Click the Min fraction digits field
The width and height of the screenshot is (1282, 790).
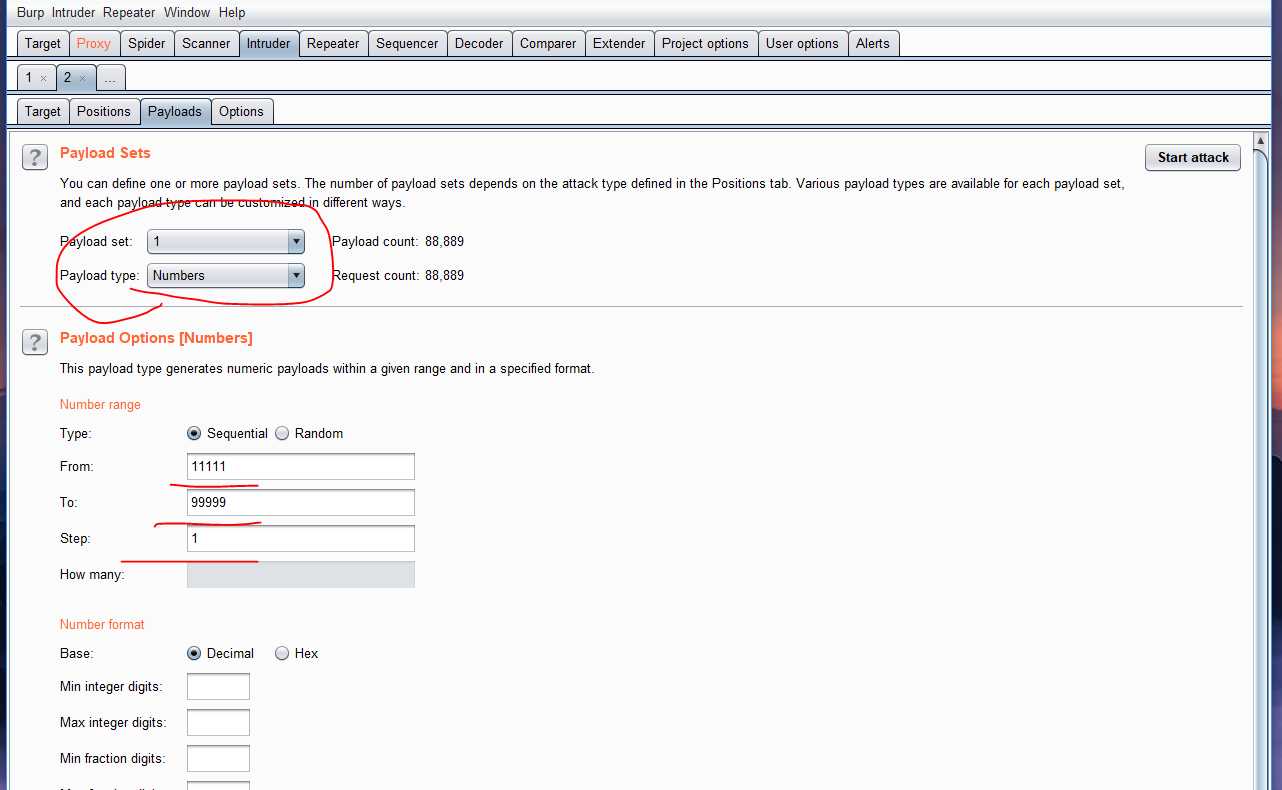pyautogui.click(x=218, y=758)
